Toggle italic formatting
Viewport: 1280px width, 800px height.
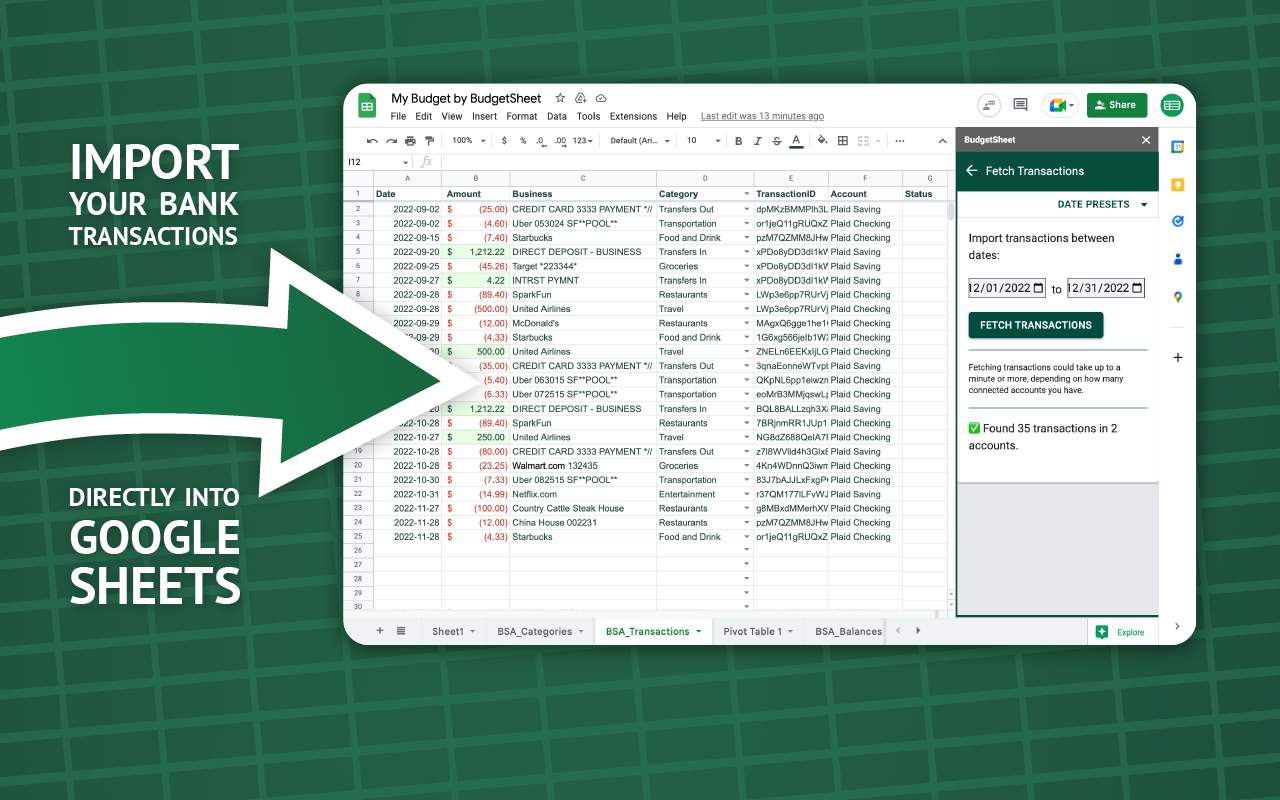[756, 140]
